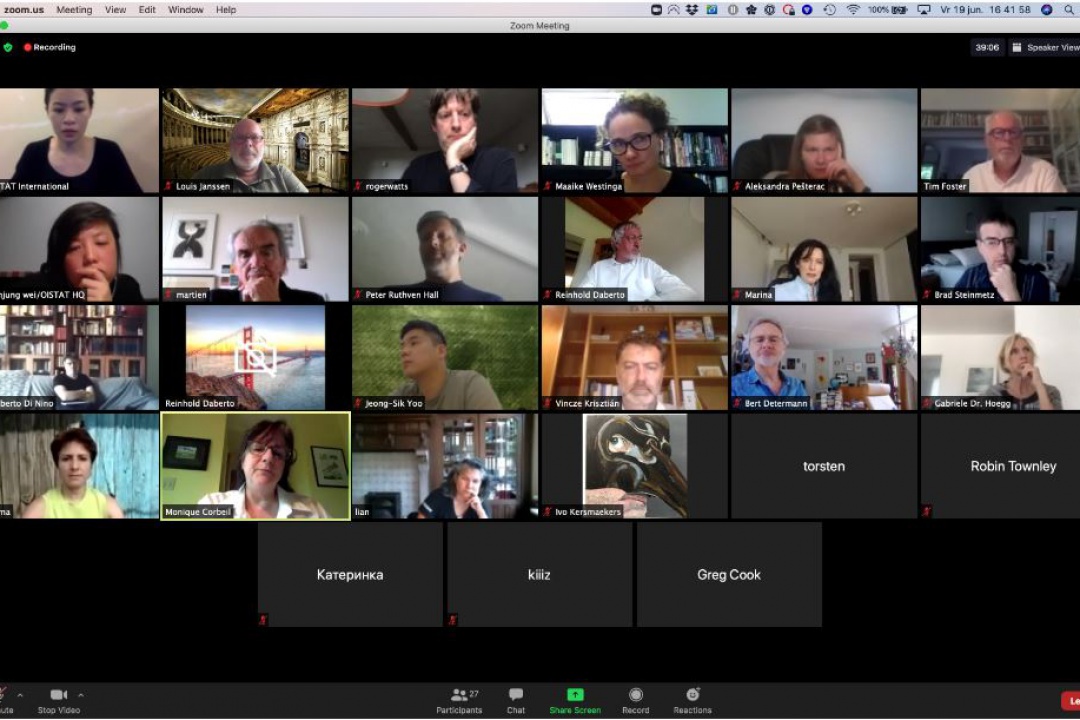Screen dimensions: 1080x720
Task: Open the Chat panel
Action: pos(515,700)
